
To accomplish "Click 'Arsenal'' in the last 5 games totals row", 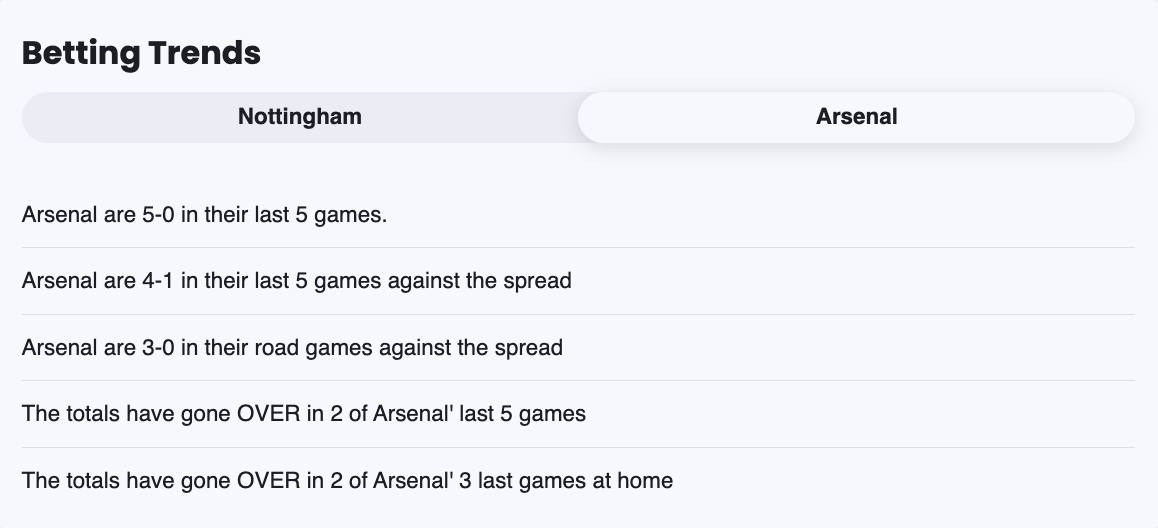I will click(x=413, y=414).
